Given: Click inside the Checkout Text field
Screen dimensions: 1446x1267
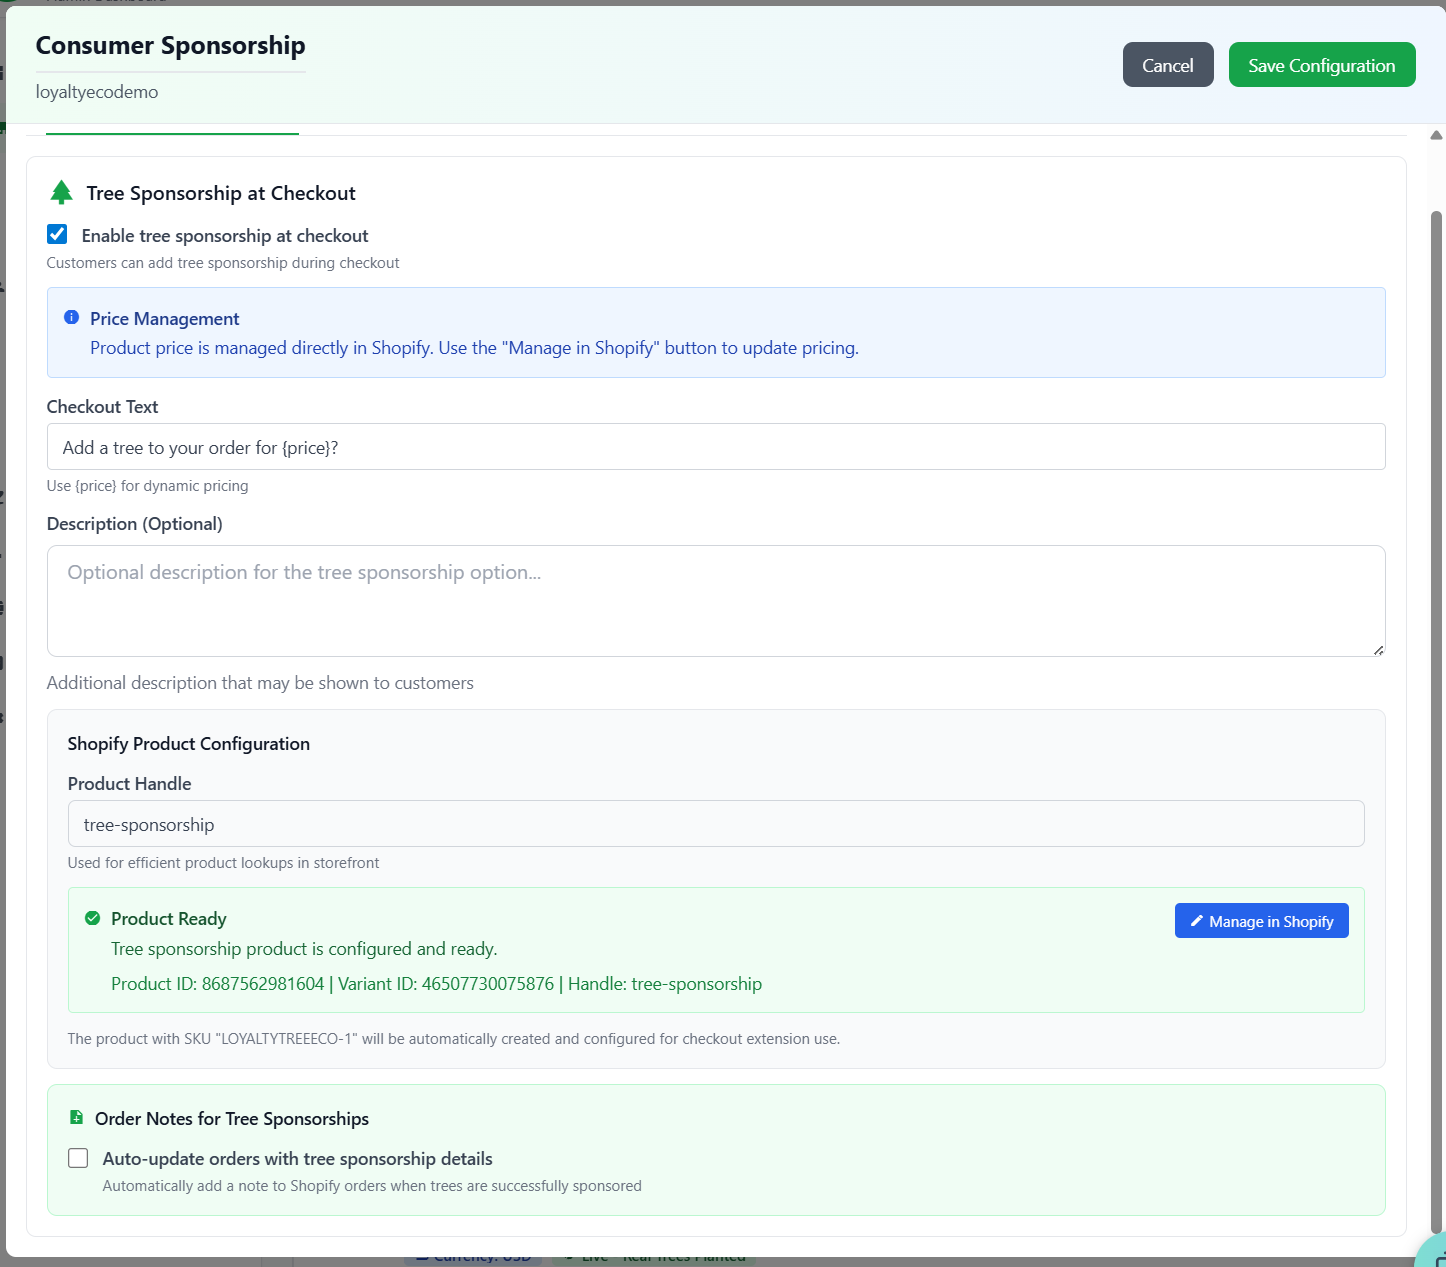Looking at the screenshot, I should [715, 446].
